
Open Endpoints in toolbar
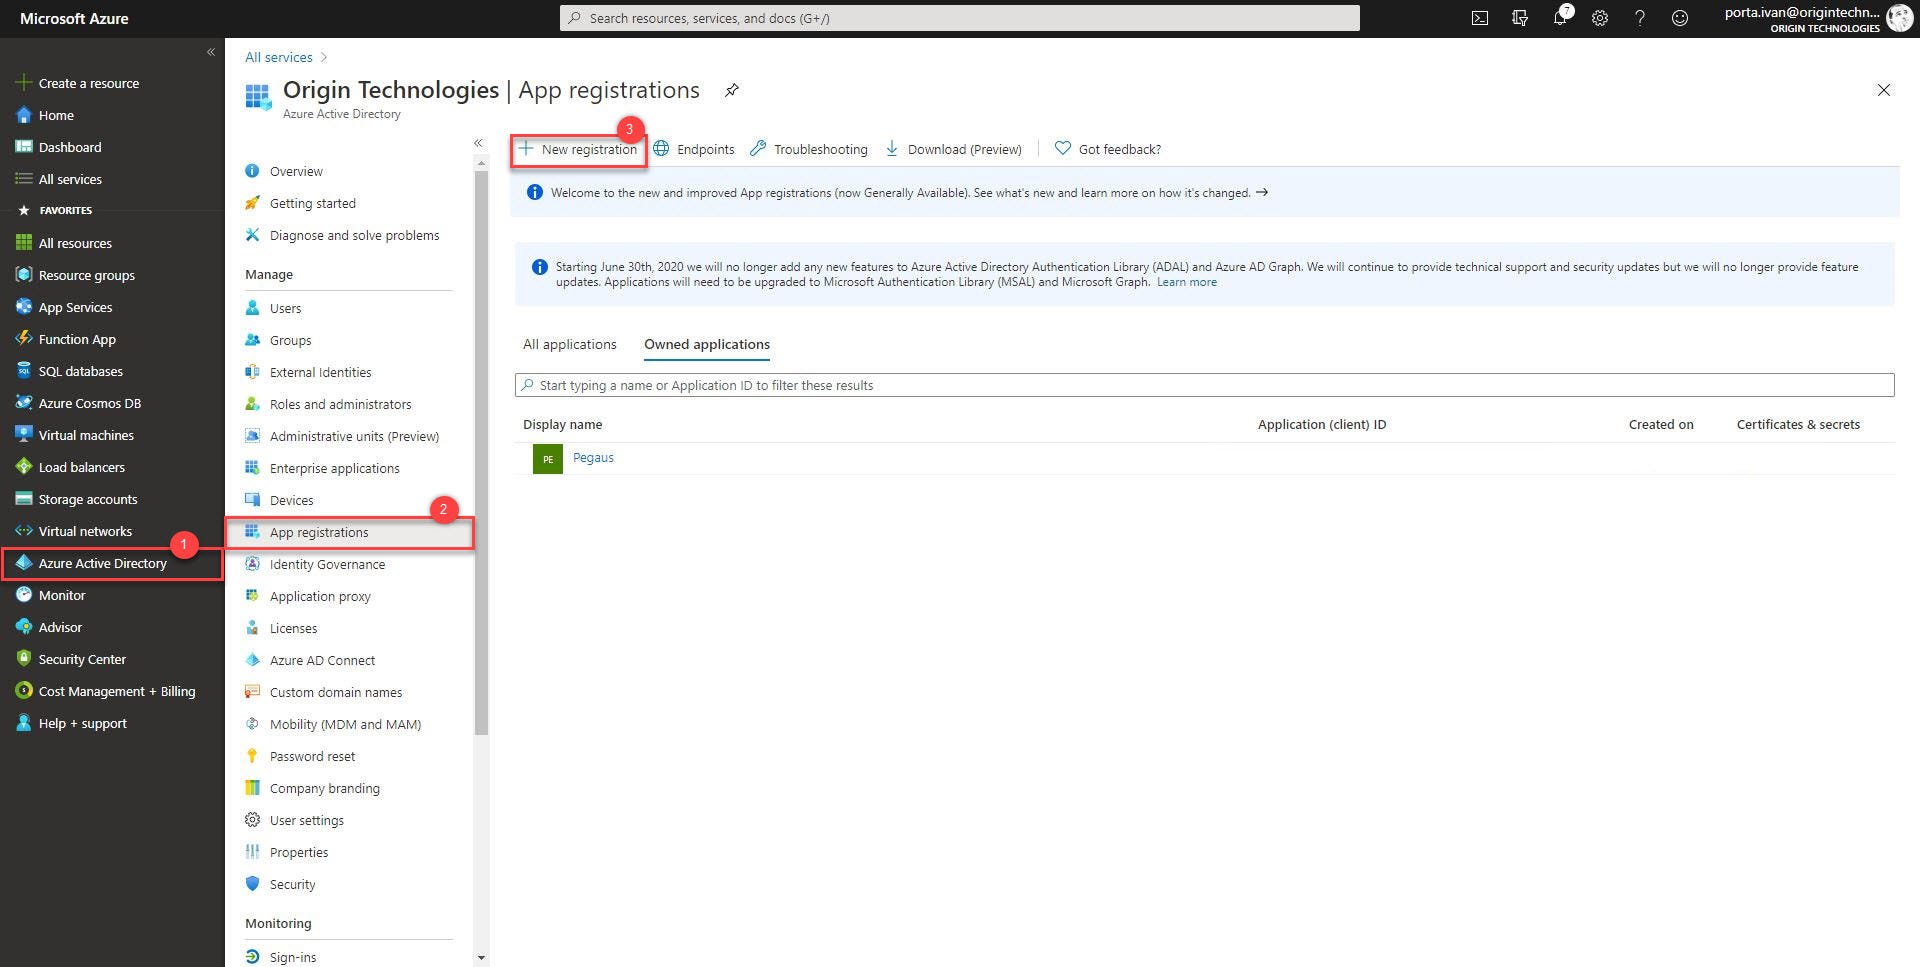(x=694, y=149)
